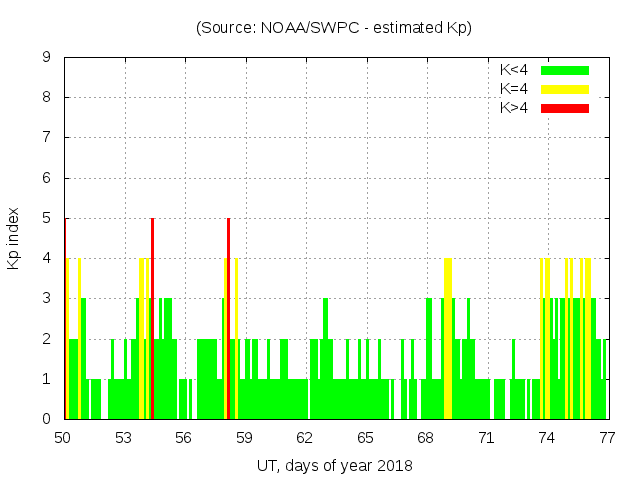Select the red Kp 5 bar near day 58

pos(228,318)
